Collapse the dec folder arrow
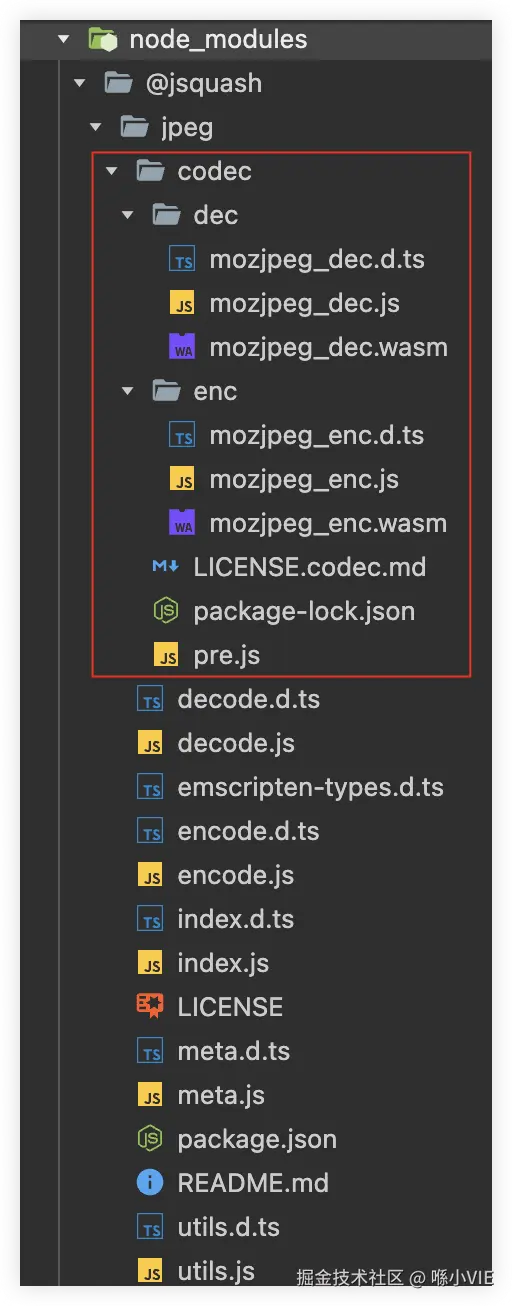512x1306 pixels. pos(128,216)
